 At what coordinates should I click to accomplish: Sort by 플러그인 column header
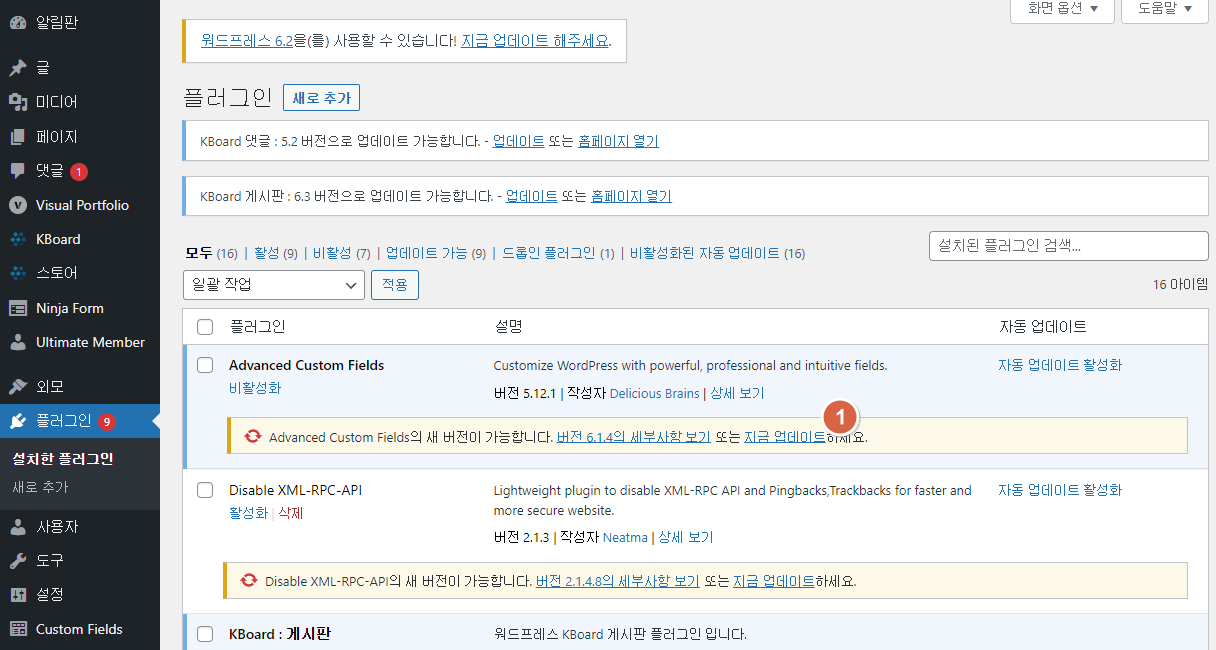click(x=257, y=327)
